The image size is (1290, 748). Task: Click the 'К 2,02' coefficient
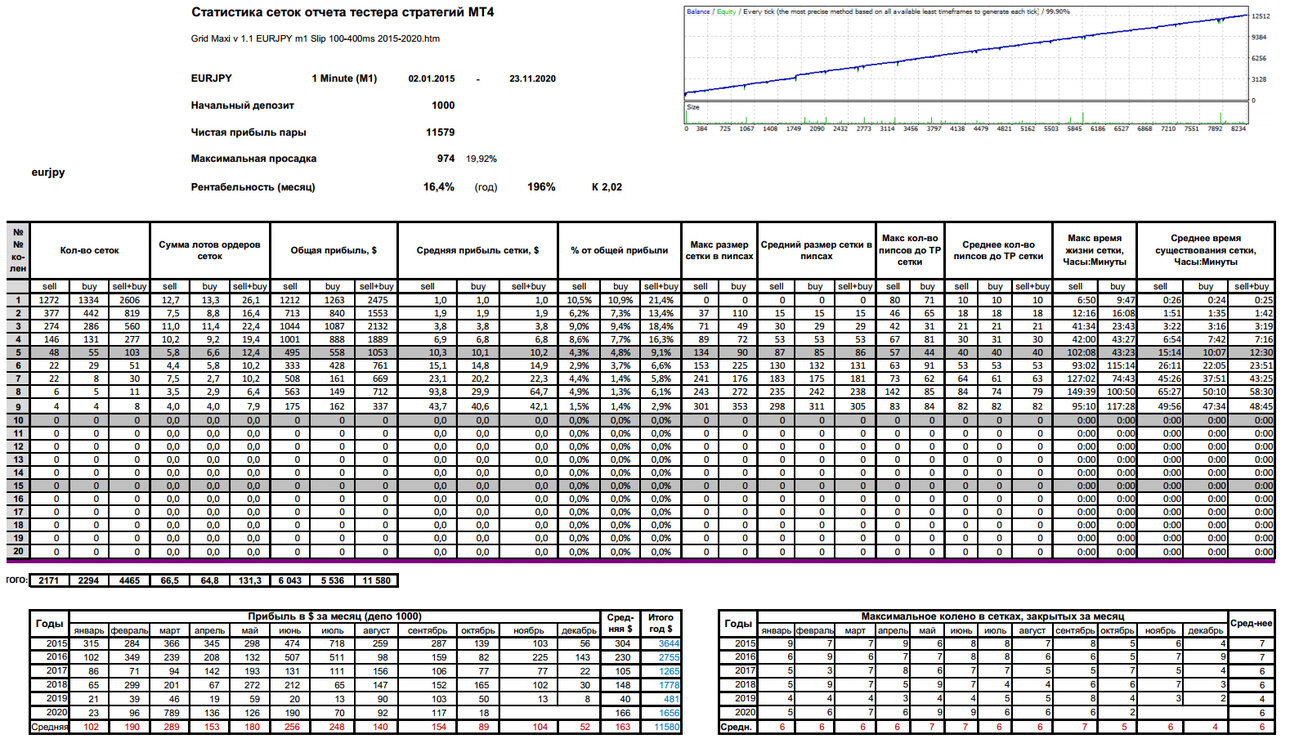coord(607,187)
